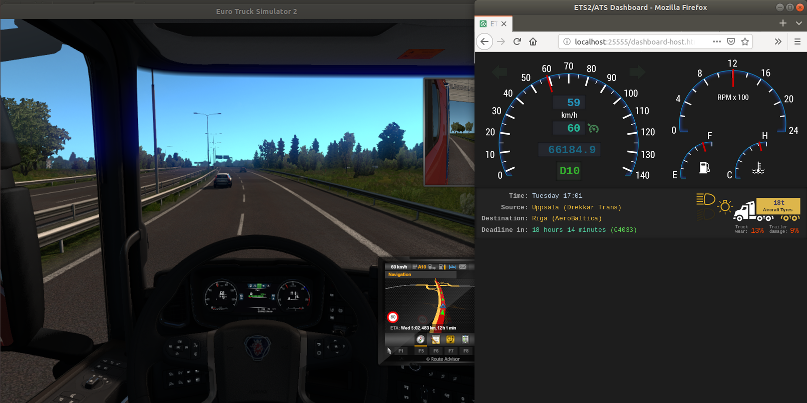Go to the Firefox home page
The width and height of the screenshot is (807, 403).
pos(533,42)
